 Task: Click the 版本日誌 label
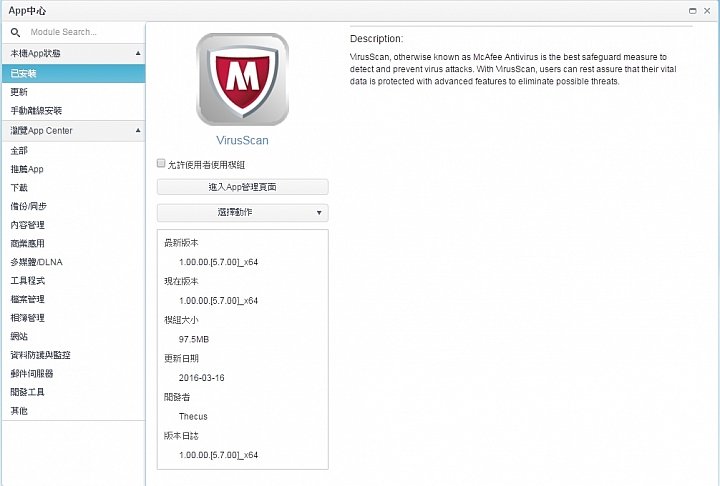181,436
